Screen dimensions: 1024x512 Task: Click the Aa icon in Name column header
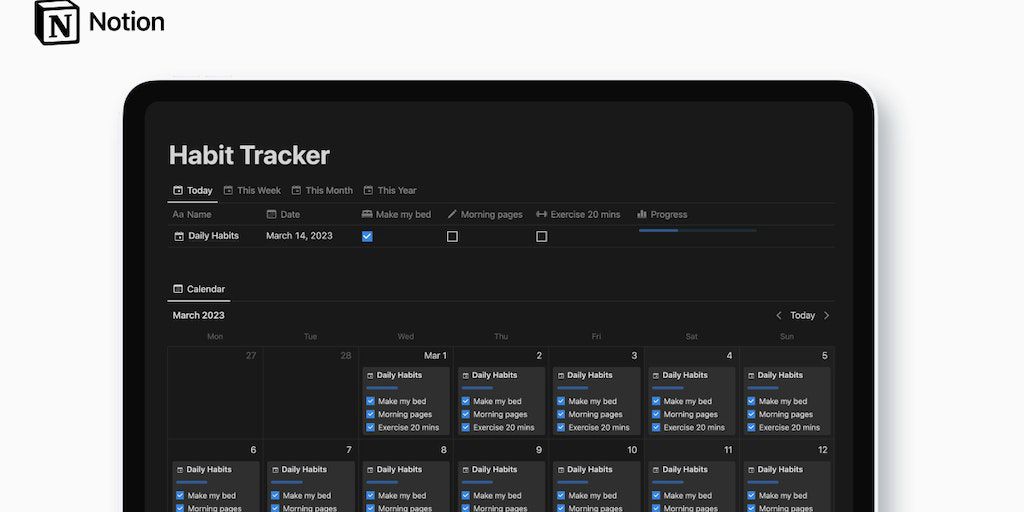[178, 214]
